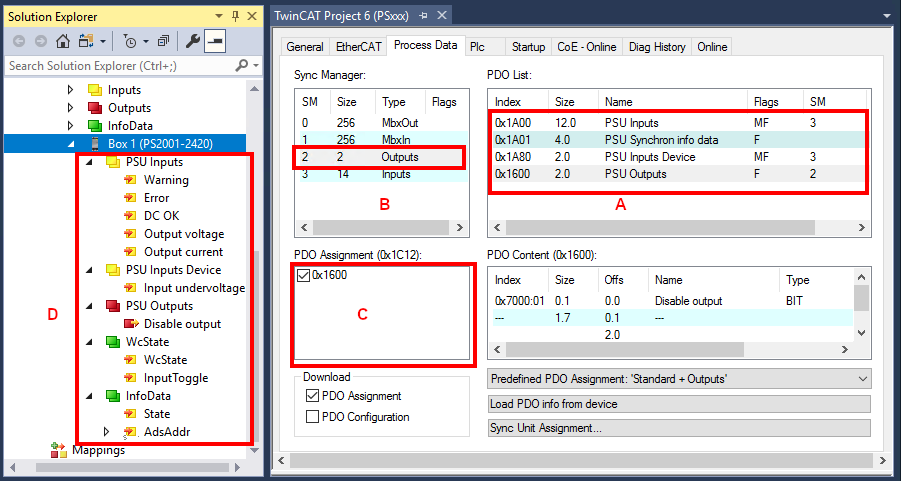
Task: Click the Collapse All icon in toolbar
Action: point(164,41)
